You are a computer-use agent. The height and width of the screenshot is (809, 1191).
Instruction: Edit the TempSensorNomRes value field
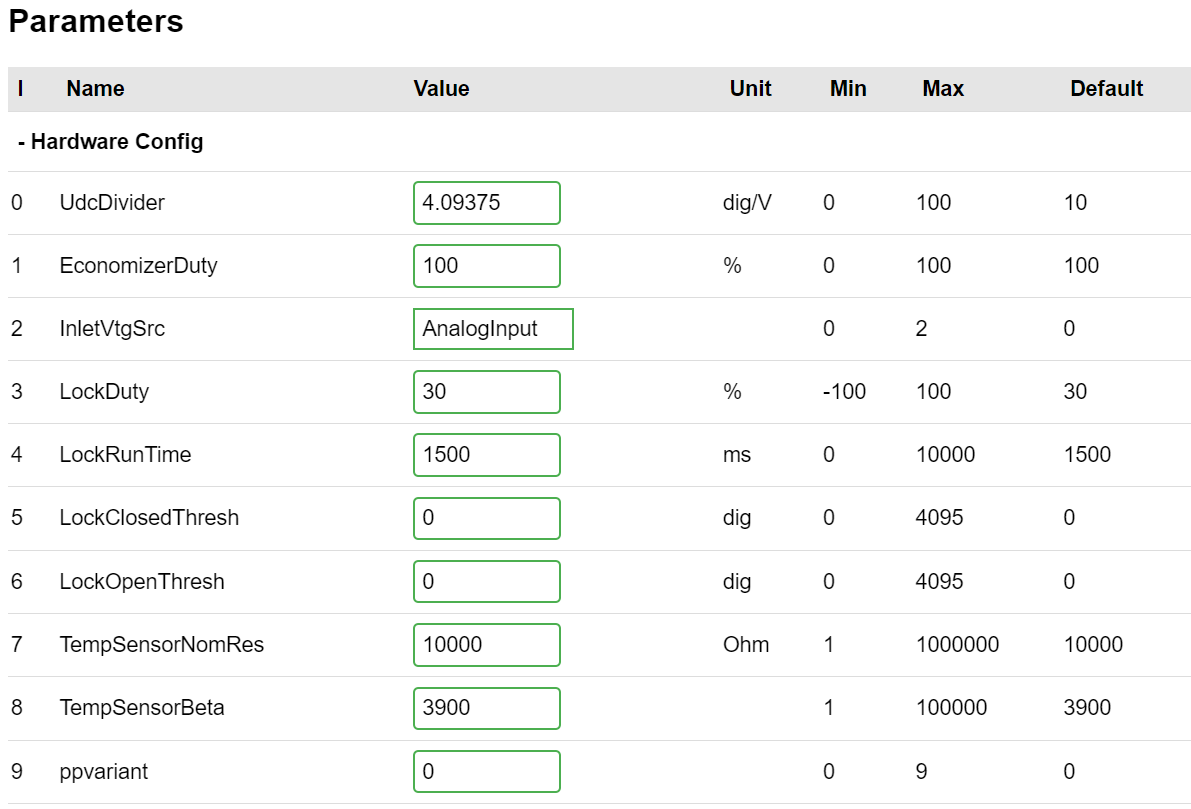[486, 645]
